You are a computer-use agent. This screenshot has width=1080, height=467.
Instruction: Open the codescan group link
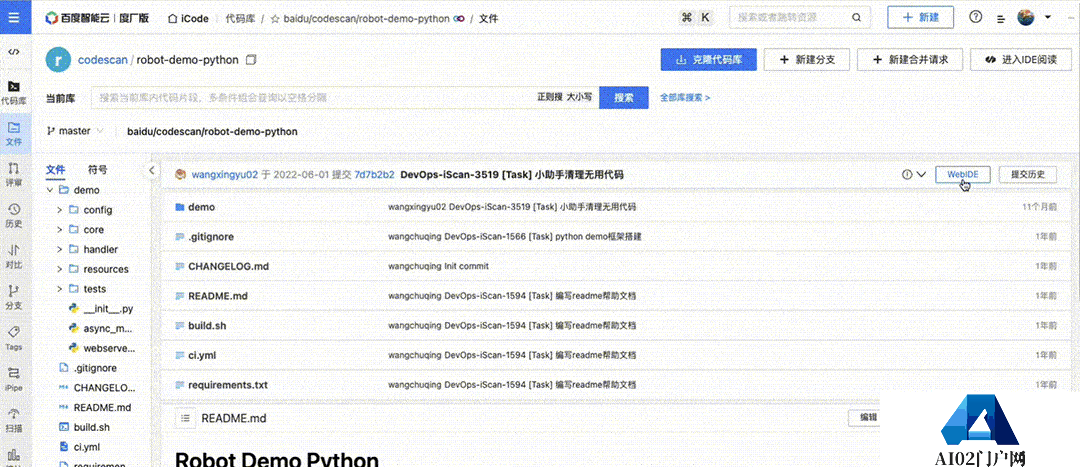point(103,60)
